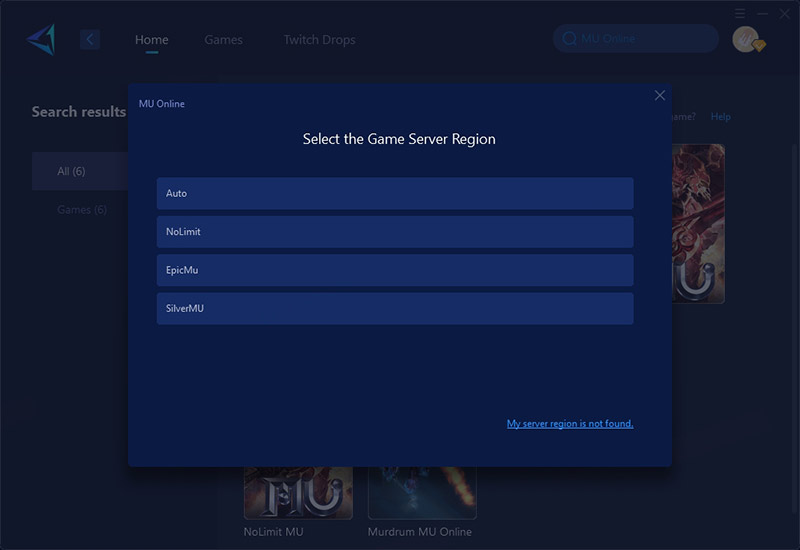Screen dimensions: 800x550
Task: Open the user profile avatar
Action: click(746, 39)
